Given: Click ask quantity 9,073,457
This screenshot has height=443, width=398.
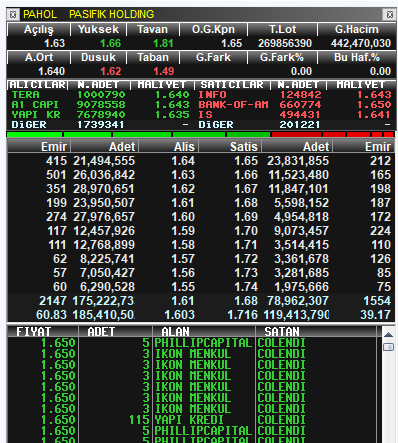Looking at the screenshot, I should [x=301, y=231].
